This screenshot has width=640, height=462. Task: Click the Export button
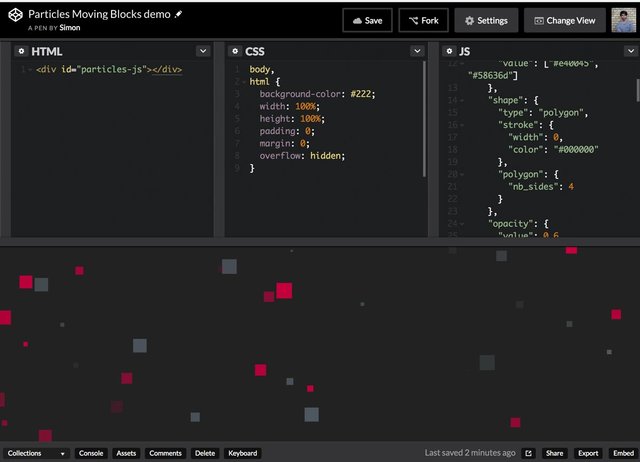click(588, 453)
